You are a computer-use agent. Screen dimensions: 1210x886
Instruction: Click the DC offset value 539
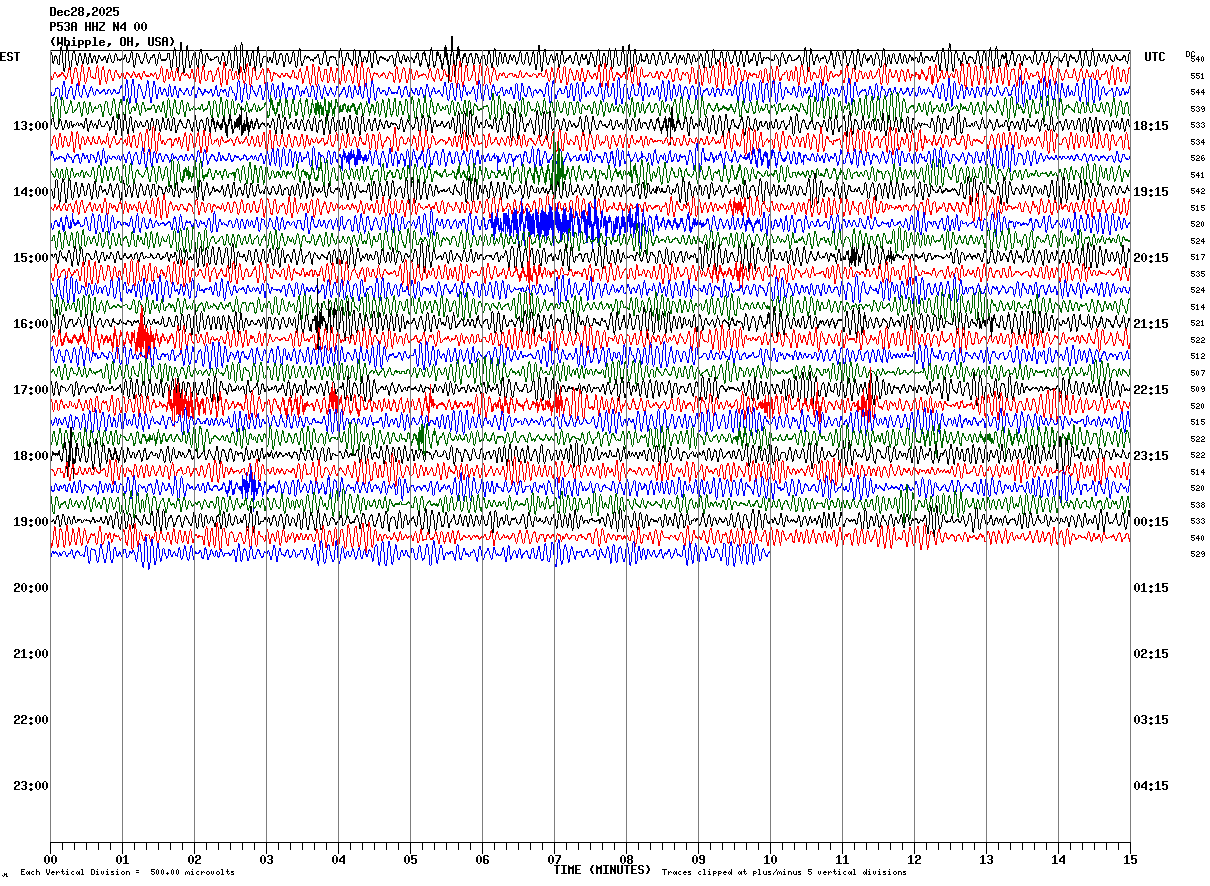click(x=1197, y=109)
